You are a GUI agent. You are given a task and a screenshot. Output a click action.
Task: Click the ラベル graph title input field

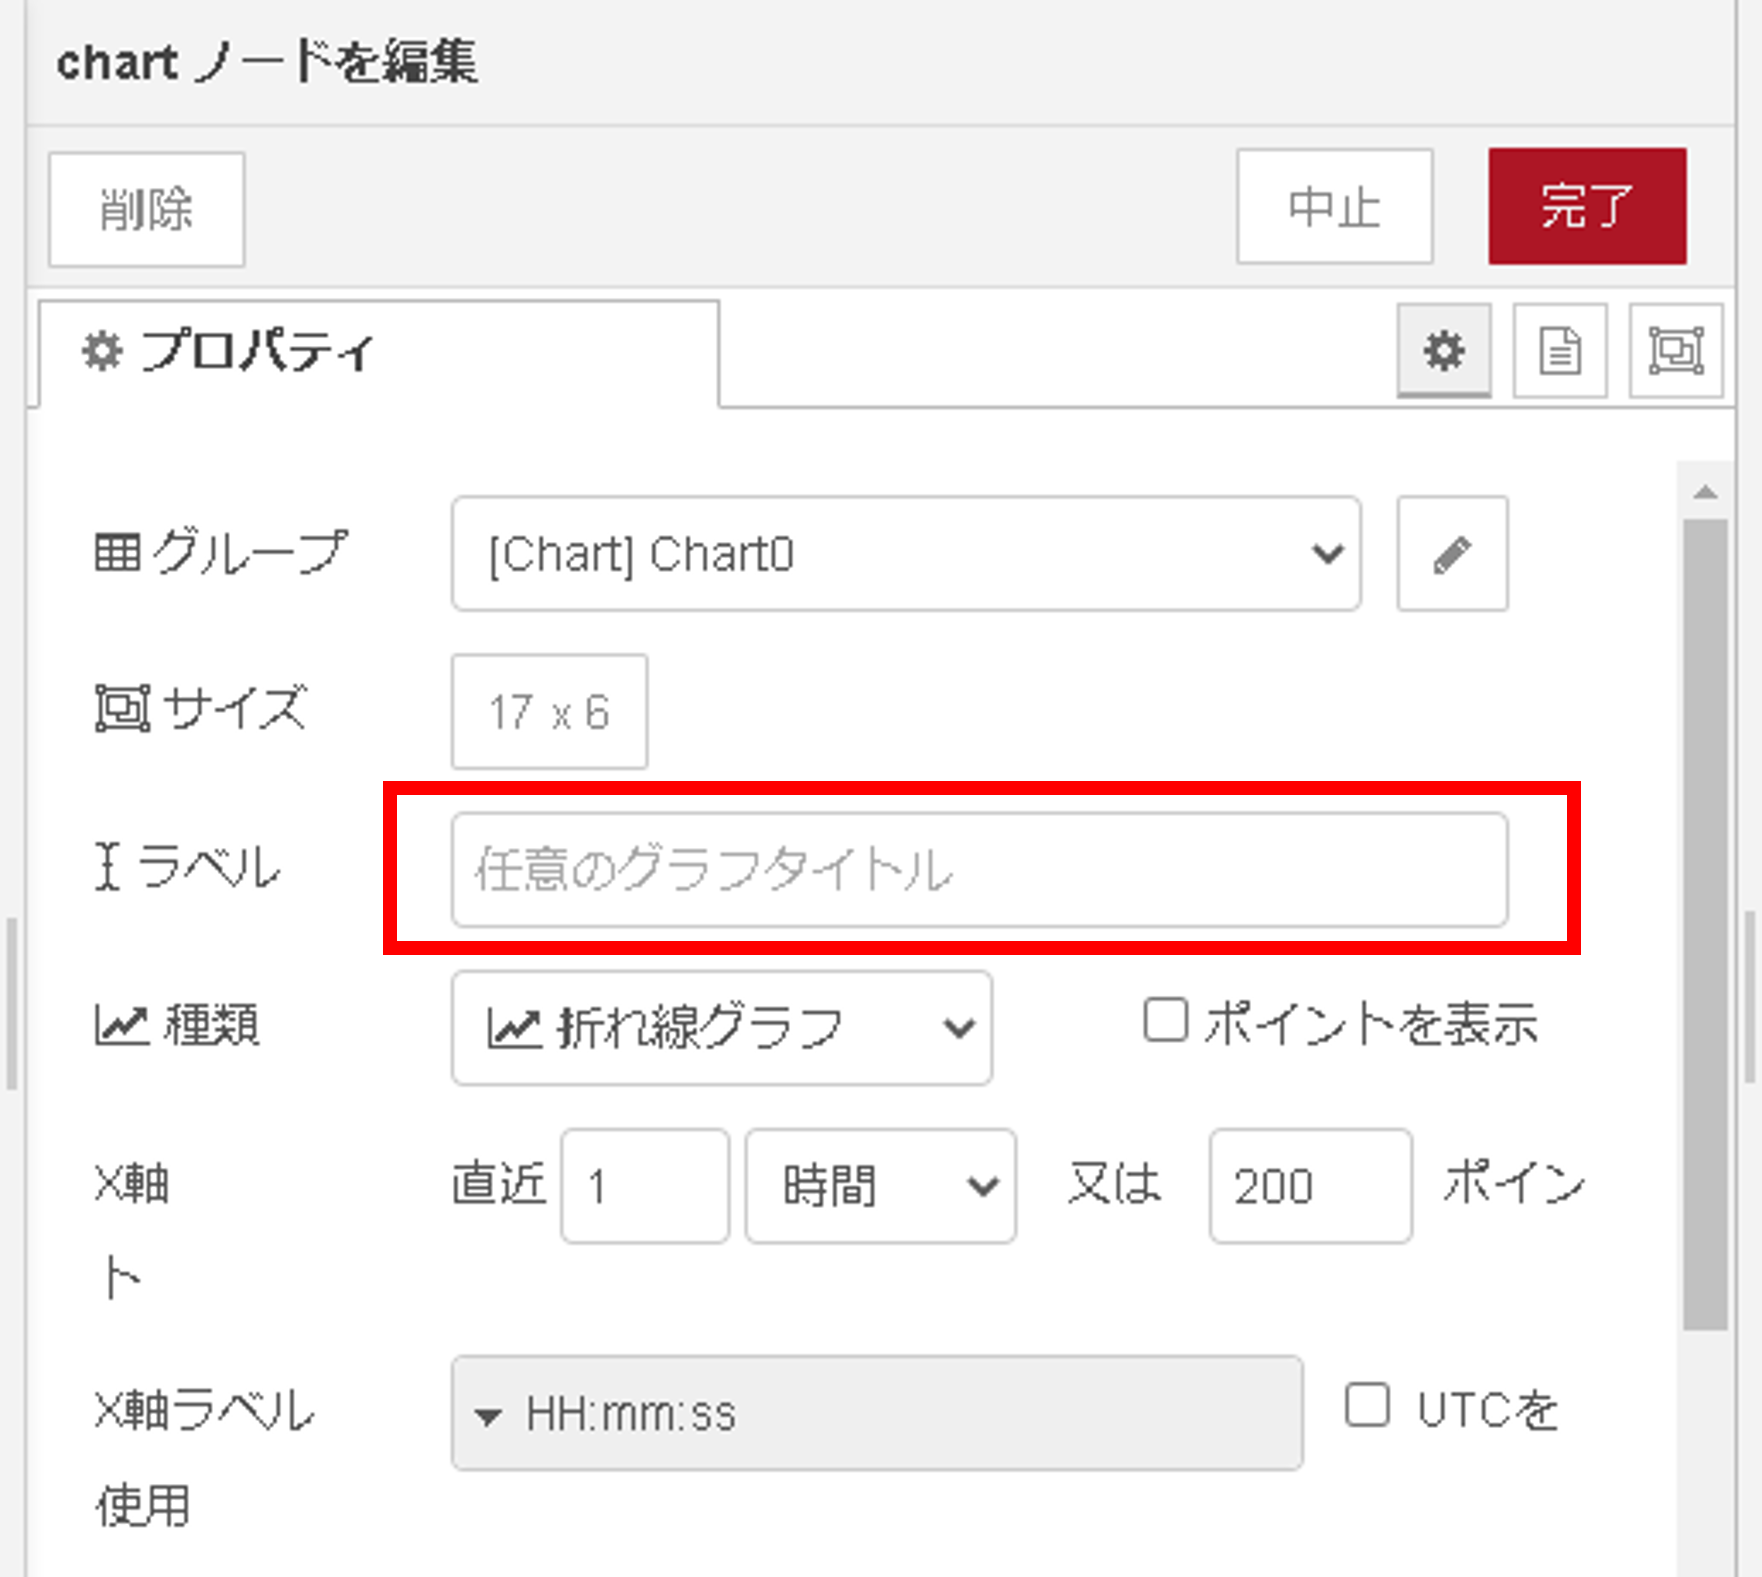click(x=980, y=869)
